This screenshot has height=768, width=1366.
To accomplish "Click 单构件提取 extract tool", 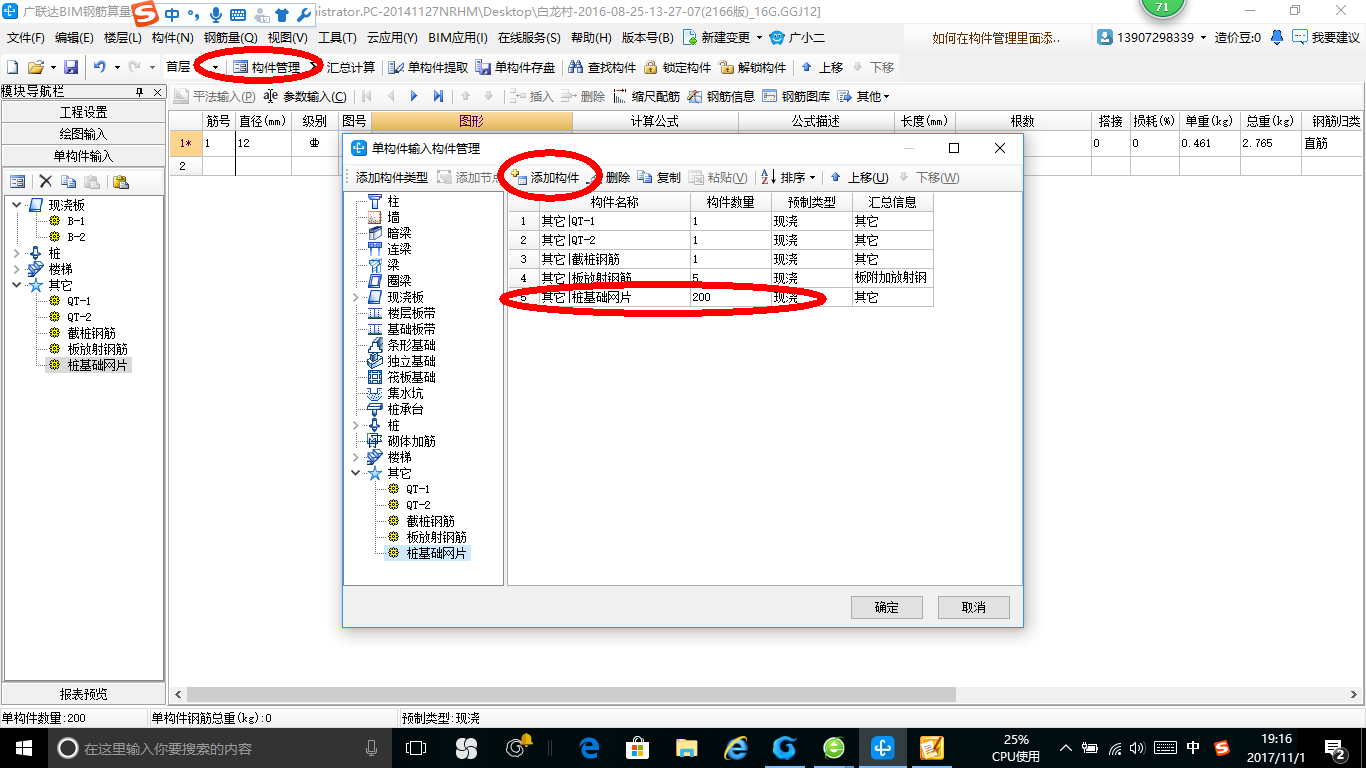I will click(428, 67).
